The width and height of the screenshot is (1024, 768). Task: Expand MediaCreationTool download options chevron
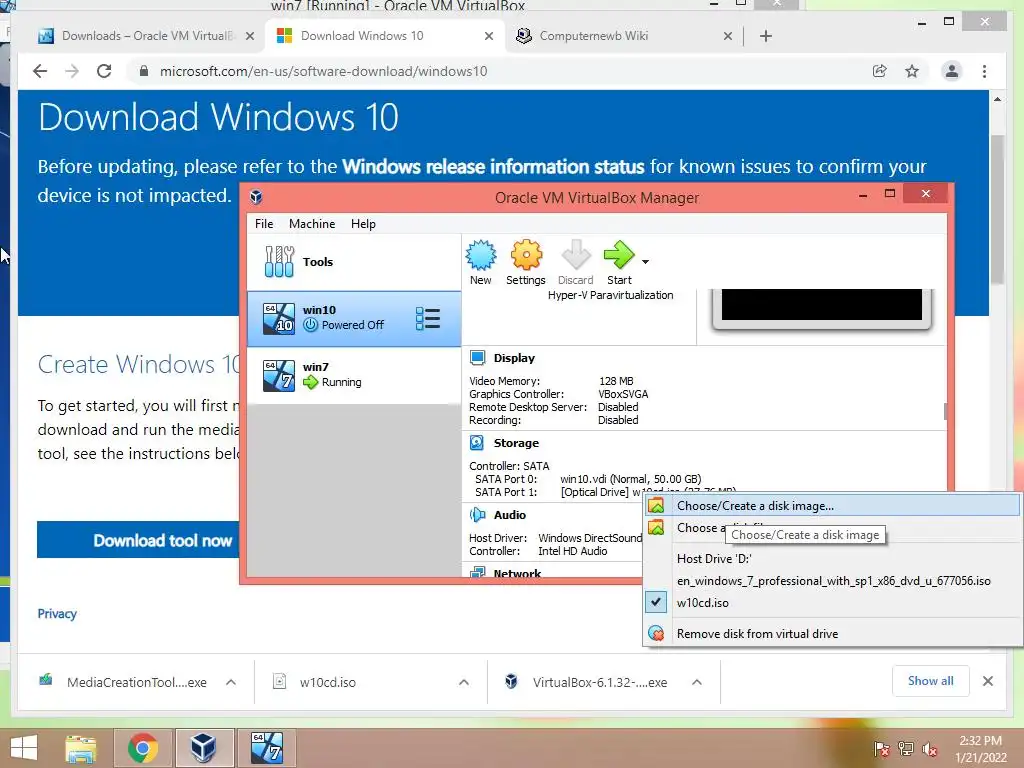click(x=231, y=682)
